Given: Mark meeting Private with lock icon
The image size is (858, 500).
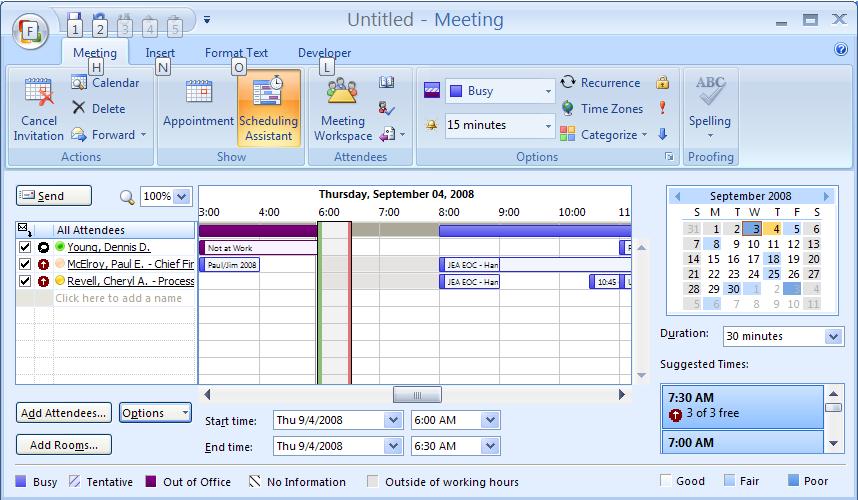Looking at the screenshot, I should coord(663,83).
